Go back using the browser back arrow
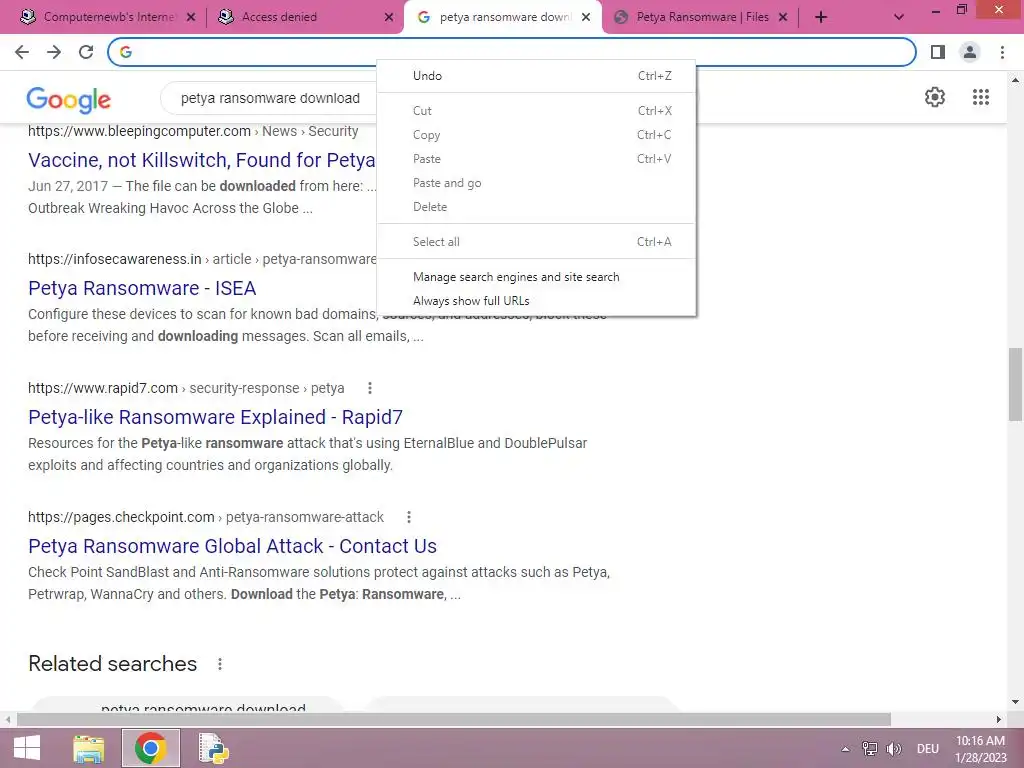1024x768 pixels. tap(22, 52)
